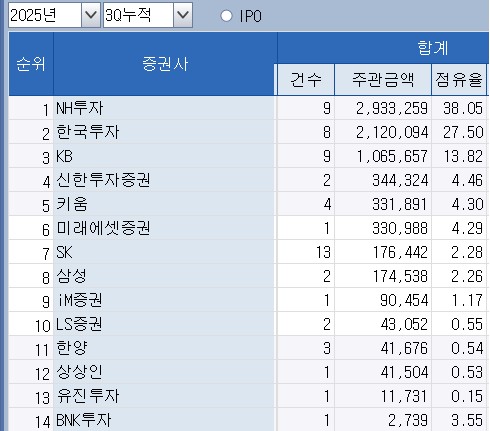The width and height of the screenshot is (490, 431).
Task: Click the share 4.46 cell
Action: [459, 180]
